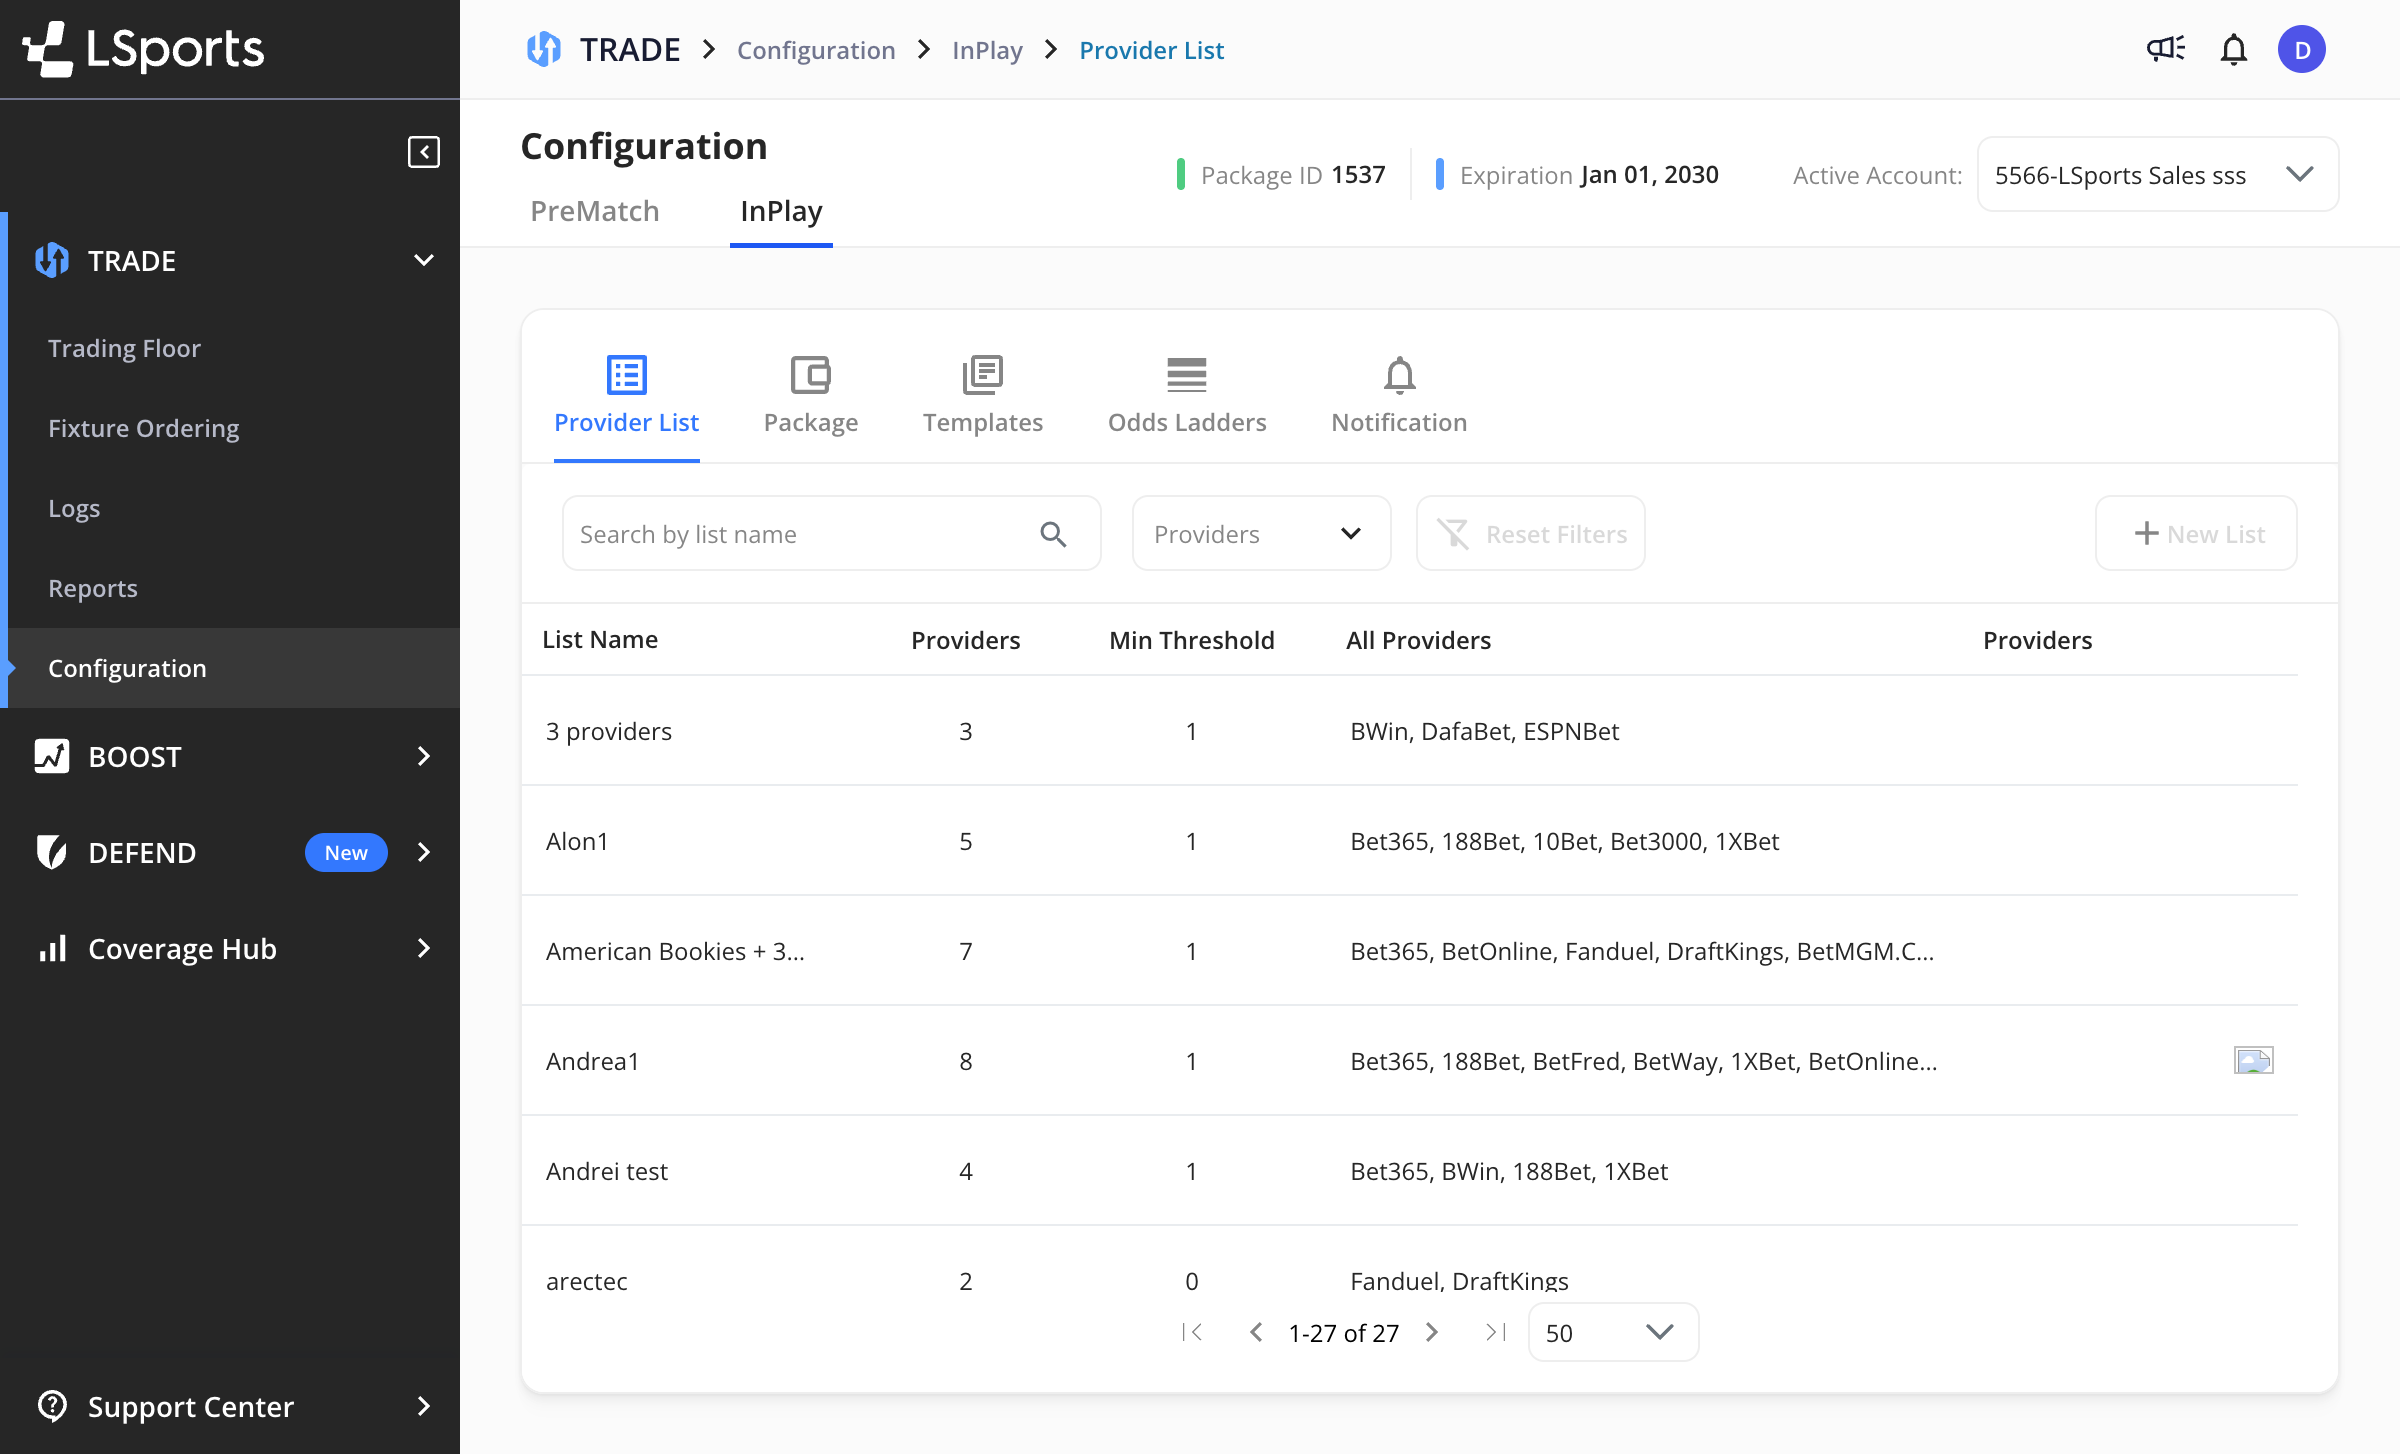Open the page size 50 dropdown

pyautogui.click(x=1612, y=1332)
